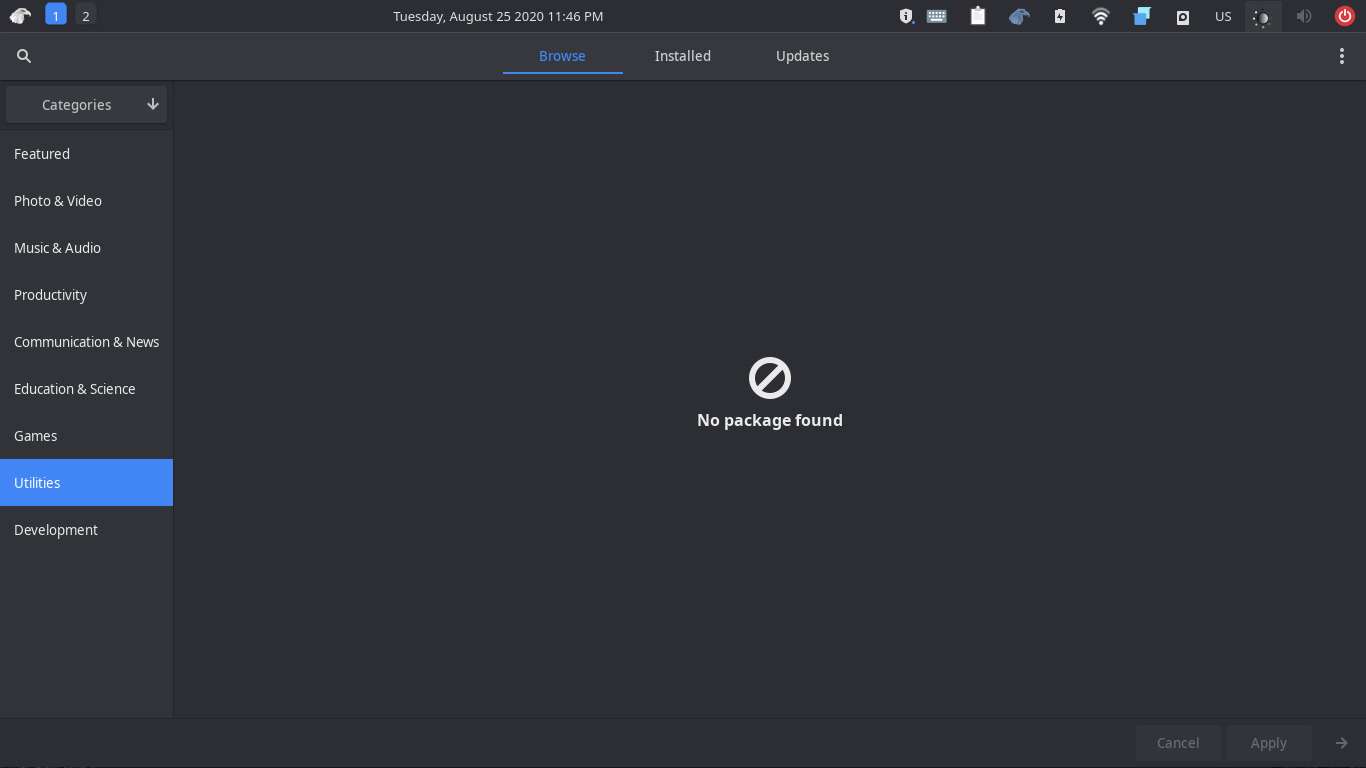Open the brightness control tray icon
The width and height of the screenshot is (1366, 768).
1263,16
